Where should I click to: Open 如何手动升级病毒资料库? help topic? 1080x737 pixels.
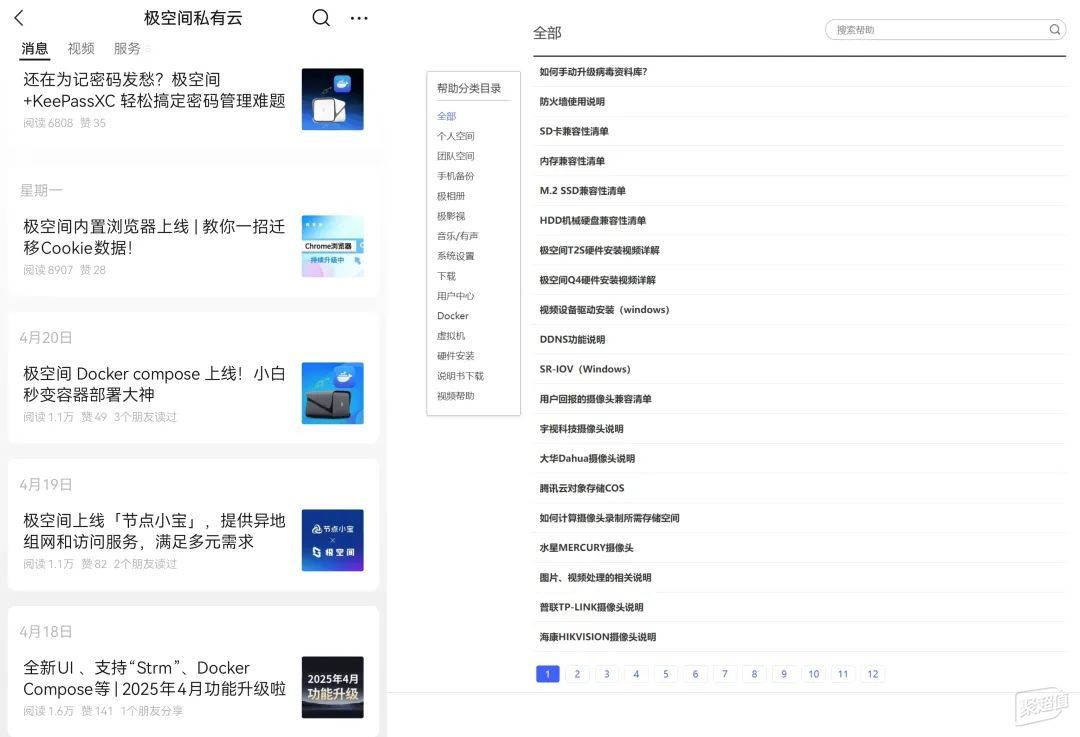593,72
